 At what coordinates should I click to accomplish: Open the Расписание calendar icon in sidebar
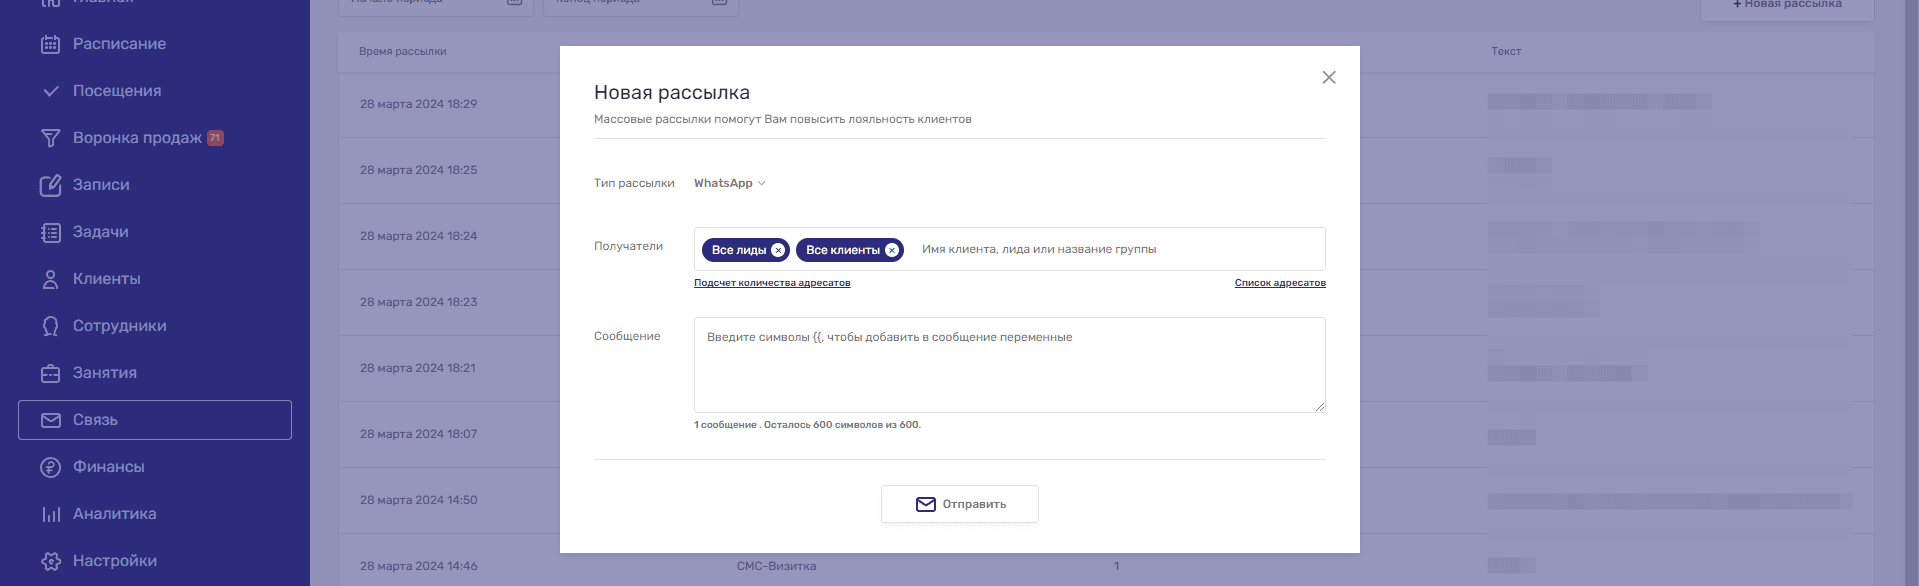coord(50,44)
